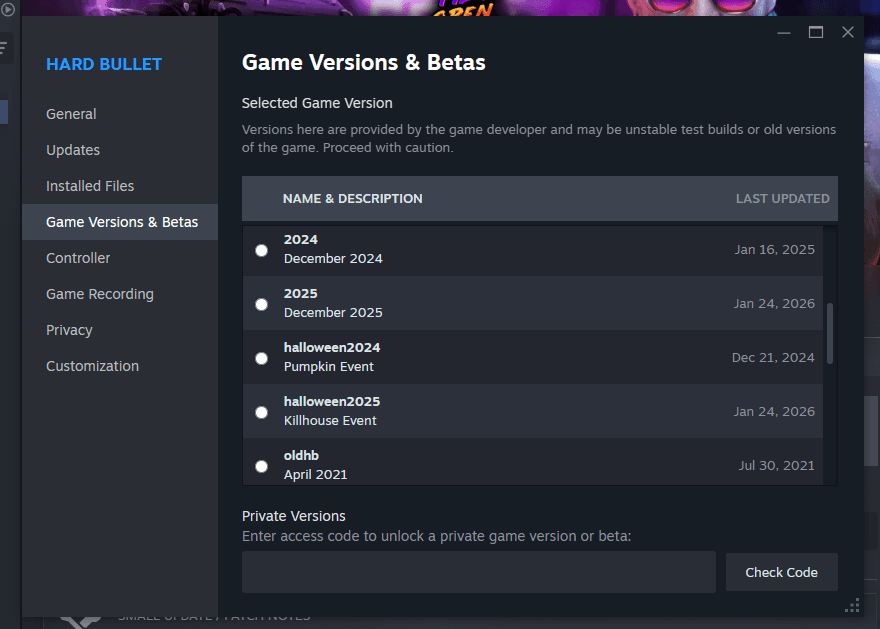
Task: Click the Pumpkin Event description text
Action: 328,366
